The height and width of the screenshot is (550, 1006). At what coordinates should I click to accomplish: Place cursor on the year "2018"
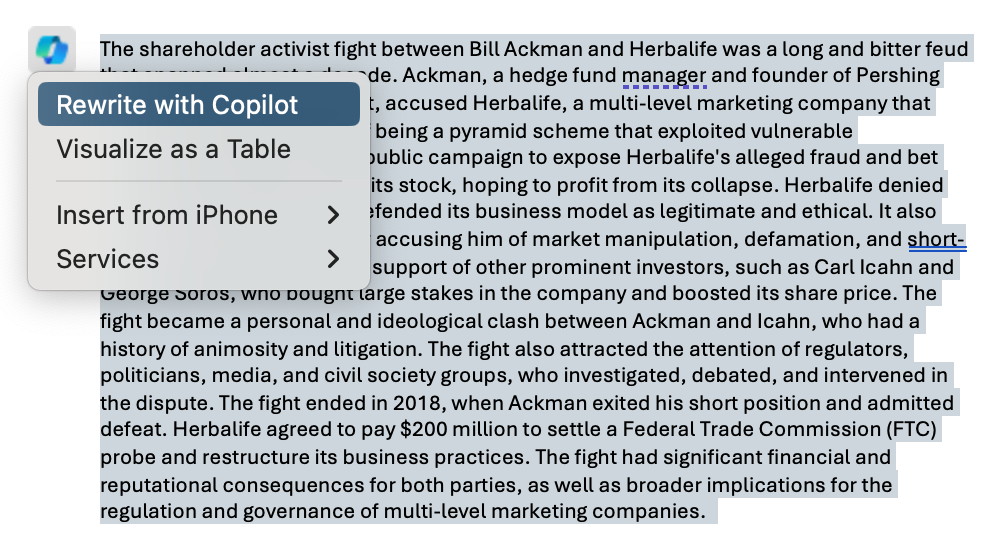click(416, 403)
